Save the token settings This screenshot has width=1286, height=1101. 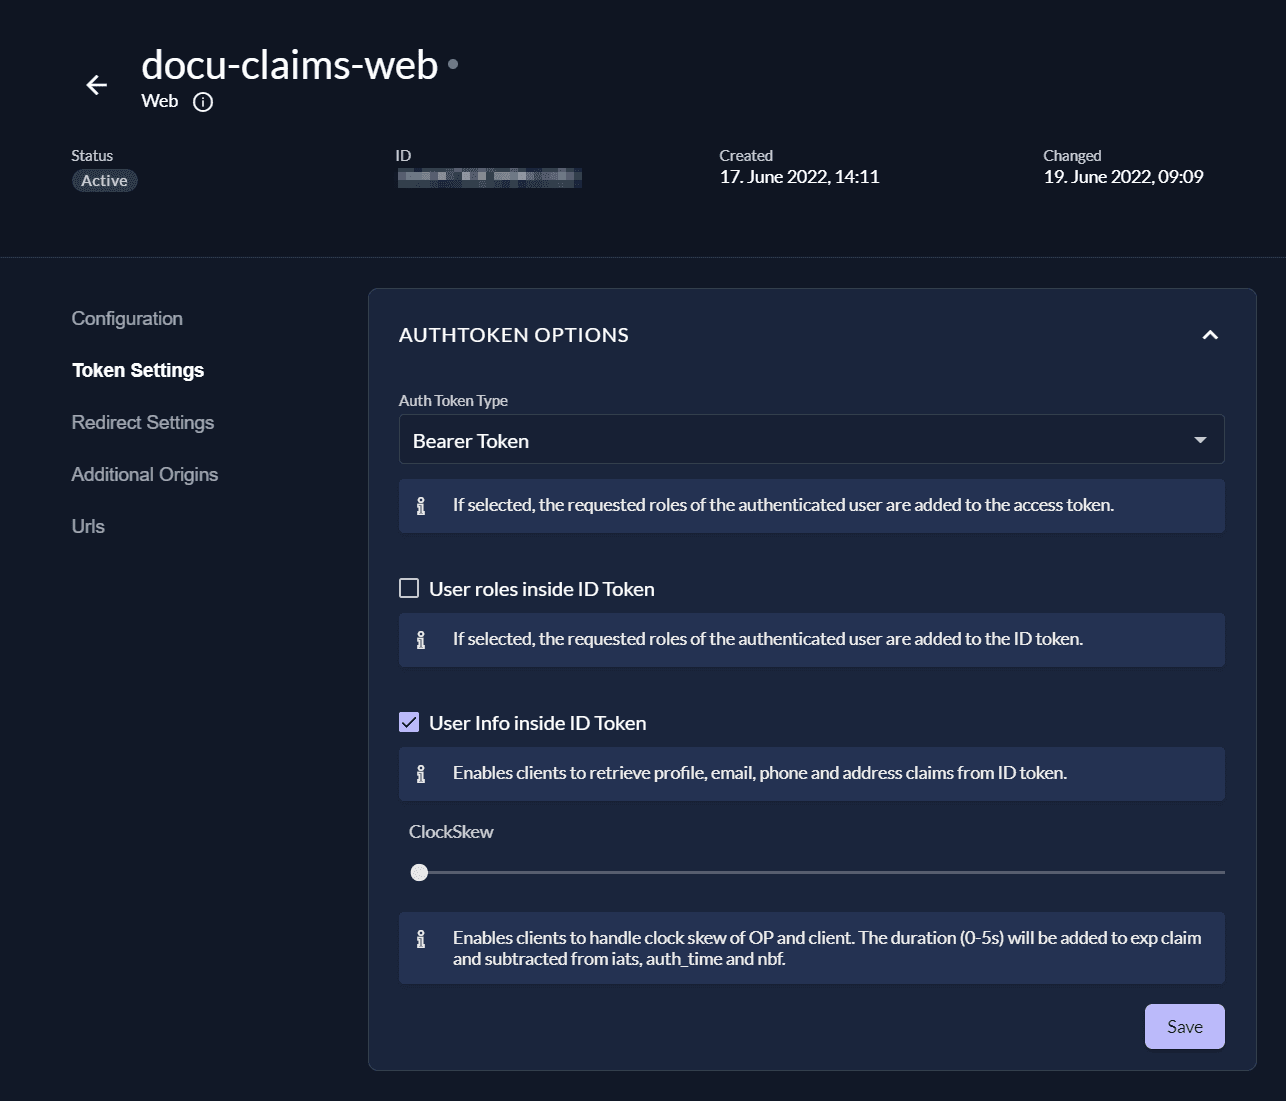click(1184, 1027)
